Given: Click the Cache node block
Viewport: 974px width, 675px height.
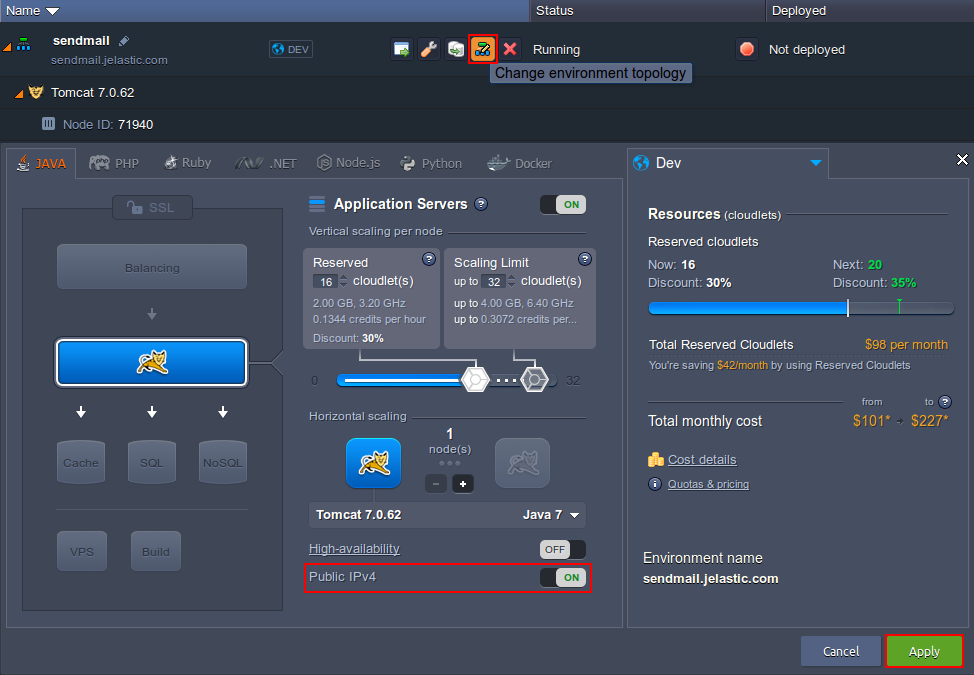Looking at the screenshot, I should [x=81, y=462].
